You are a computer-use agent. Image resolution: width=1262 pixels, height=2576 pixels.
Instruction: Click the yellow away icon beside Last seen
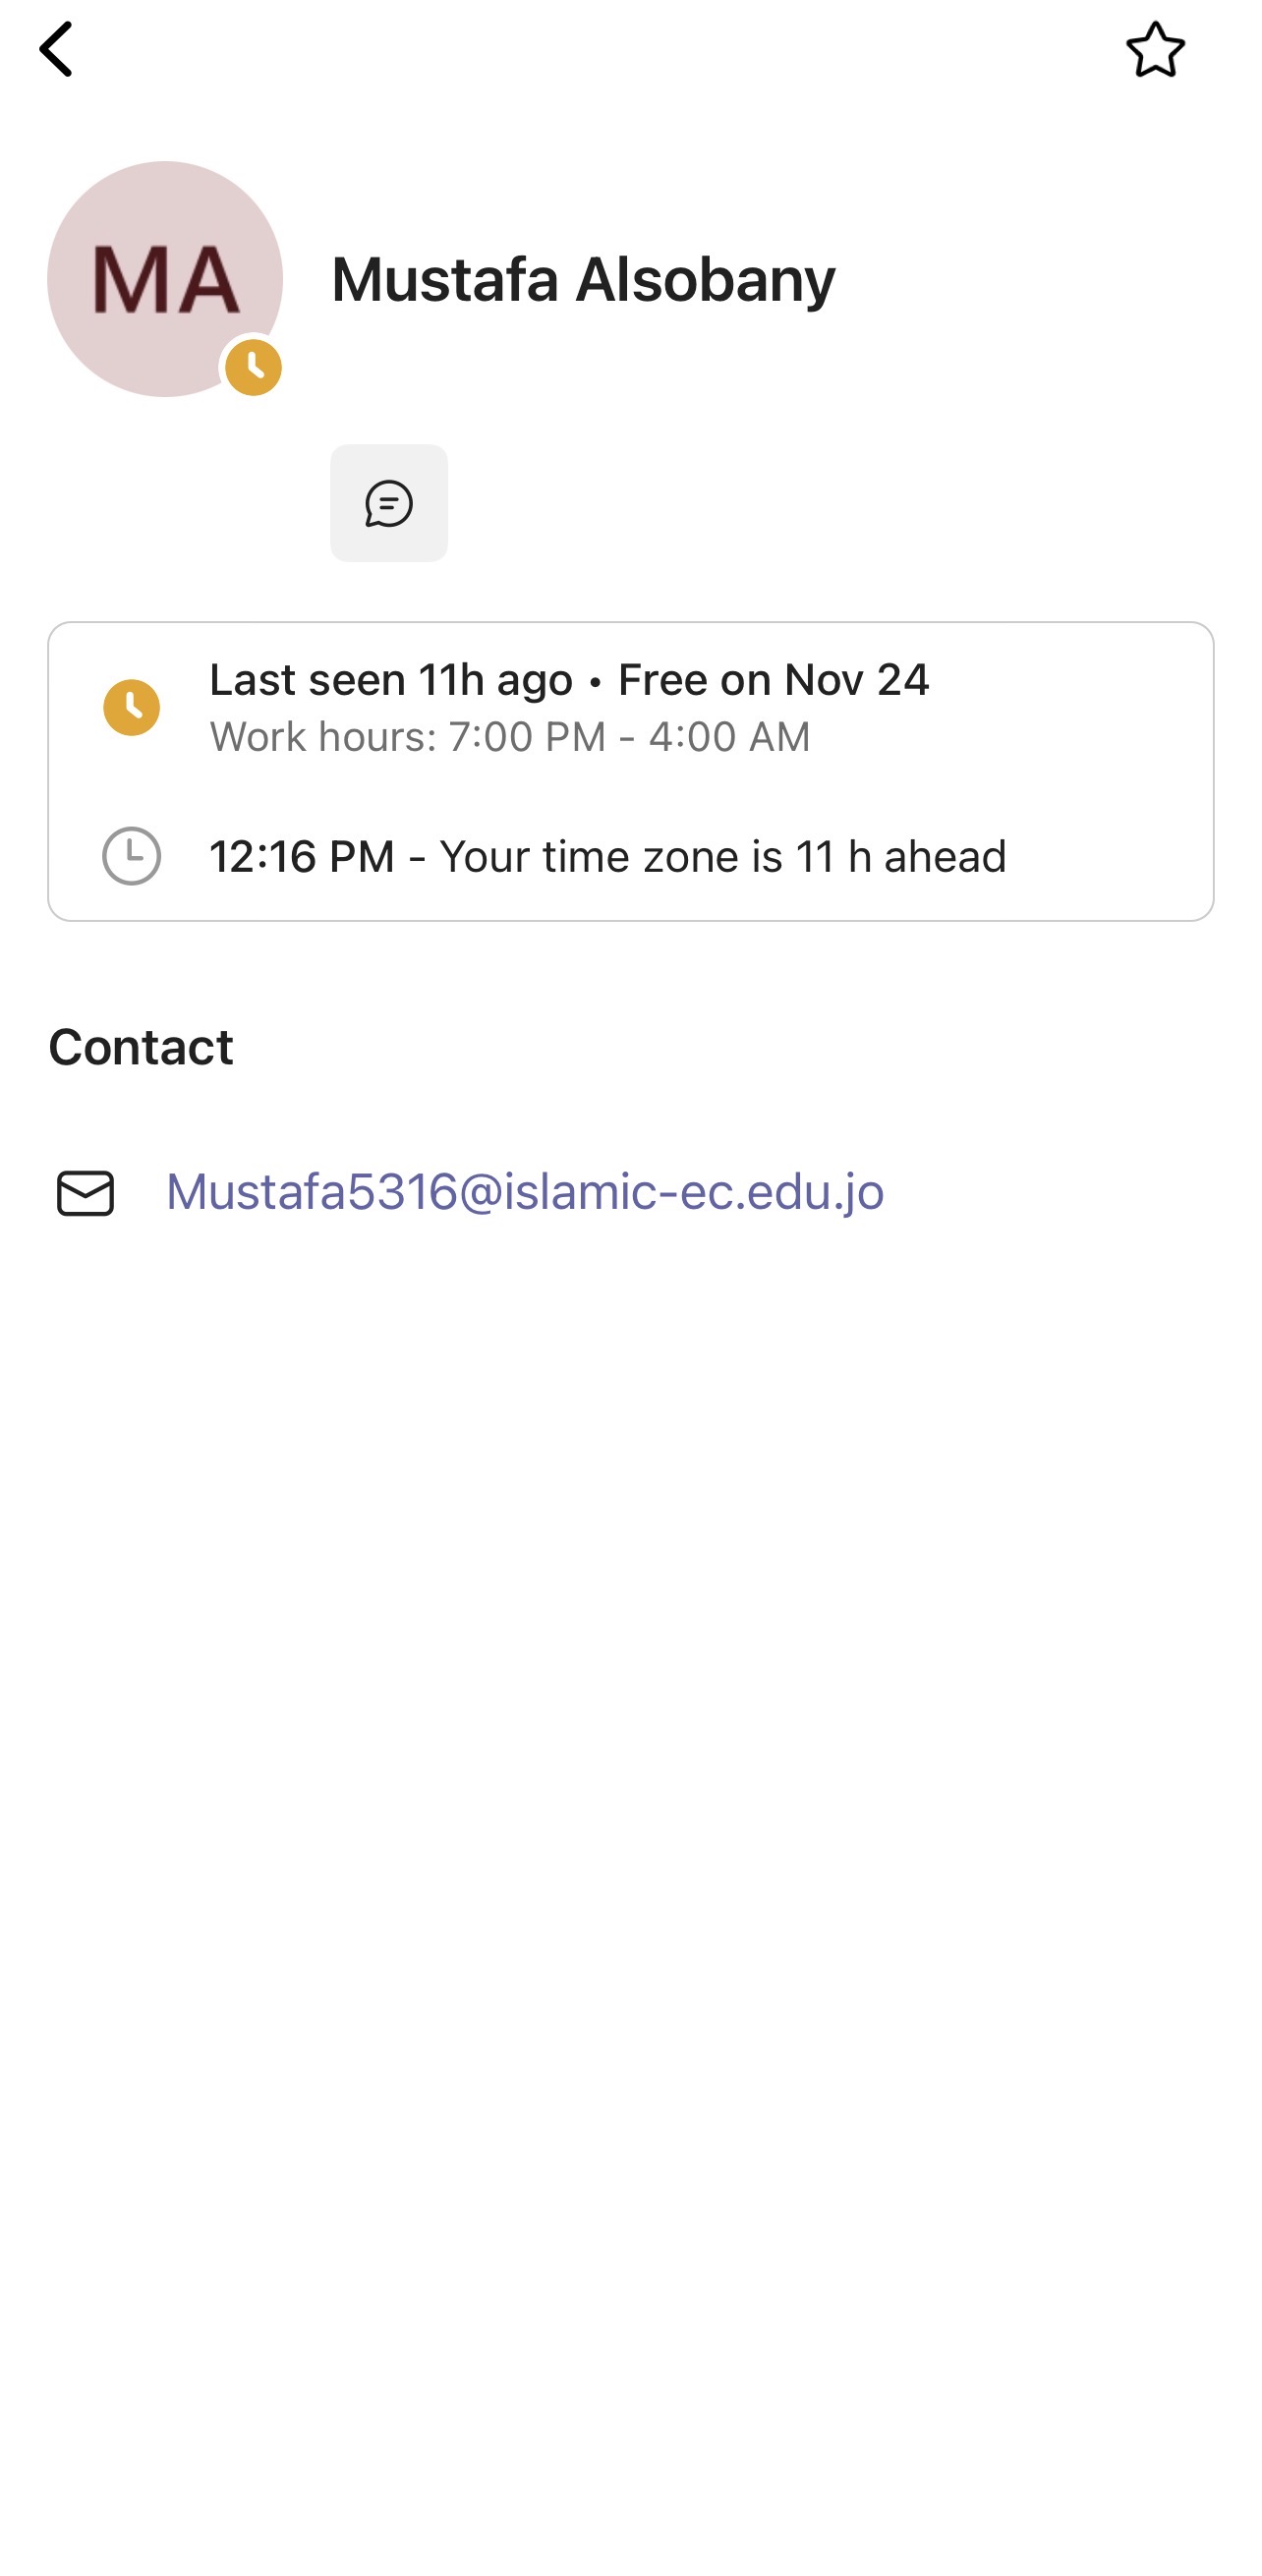[131, 707]
